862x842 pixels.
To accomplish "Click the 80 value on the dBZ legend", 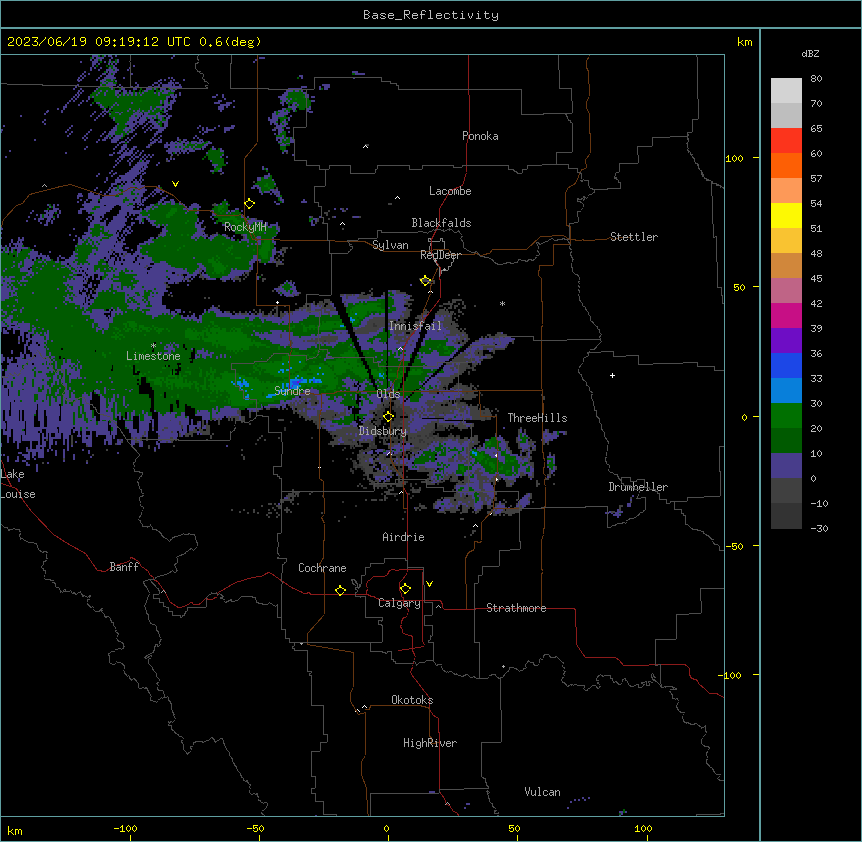I will tap(816, 79).
